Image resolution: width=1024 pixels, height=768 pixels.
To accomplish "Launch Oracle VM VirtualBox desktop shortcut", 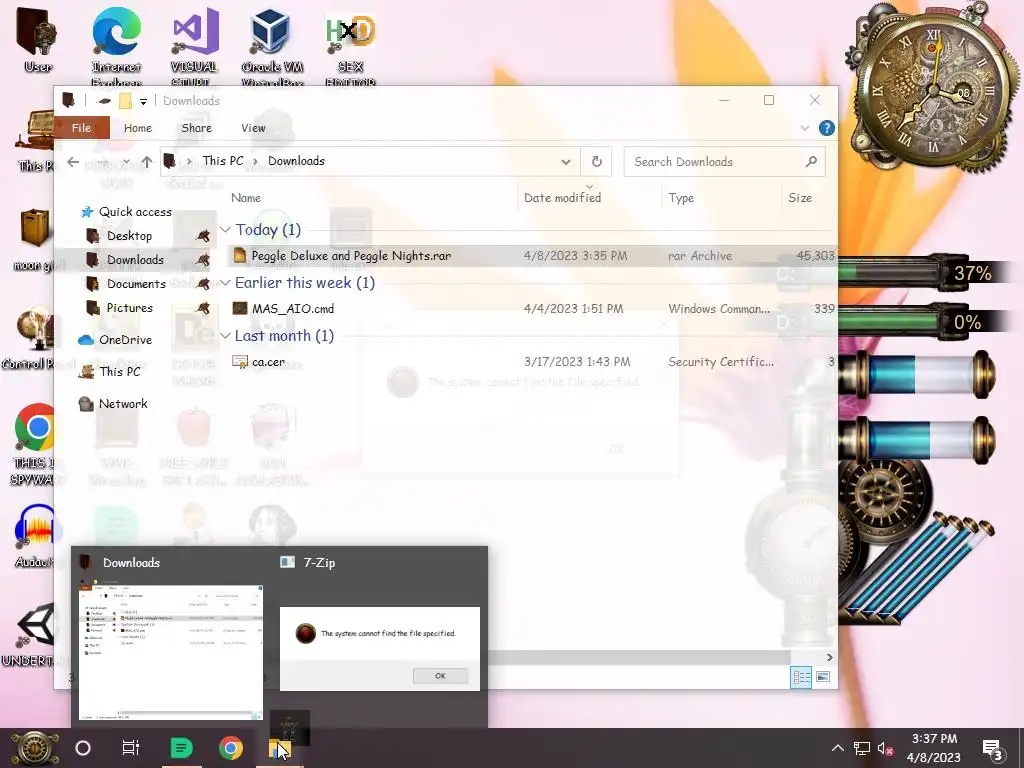I will pyautogui.click(x=272, y=44).
